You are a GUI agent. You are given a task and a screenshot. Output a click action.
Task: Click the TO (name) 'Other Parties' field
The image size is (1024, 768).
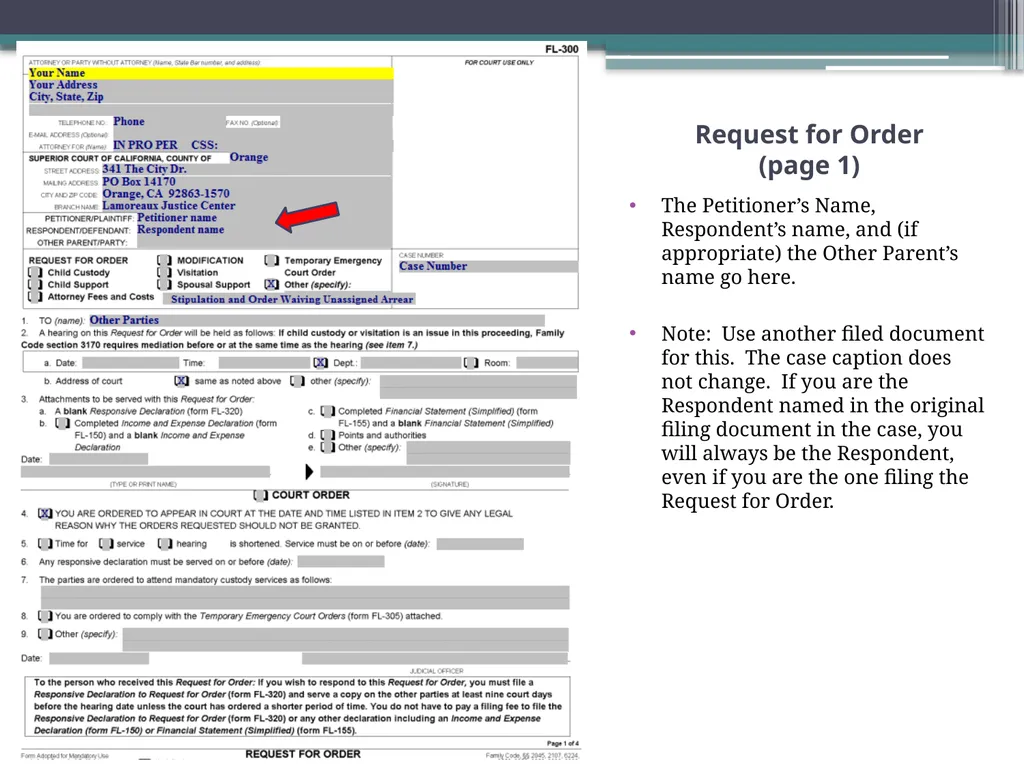coord(316,320)
